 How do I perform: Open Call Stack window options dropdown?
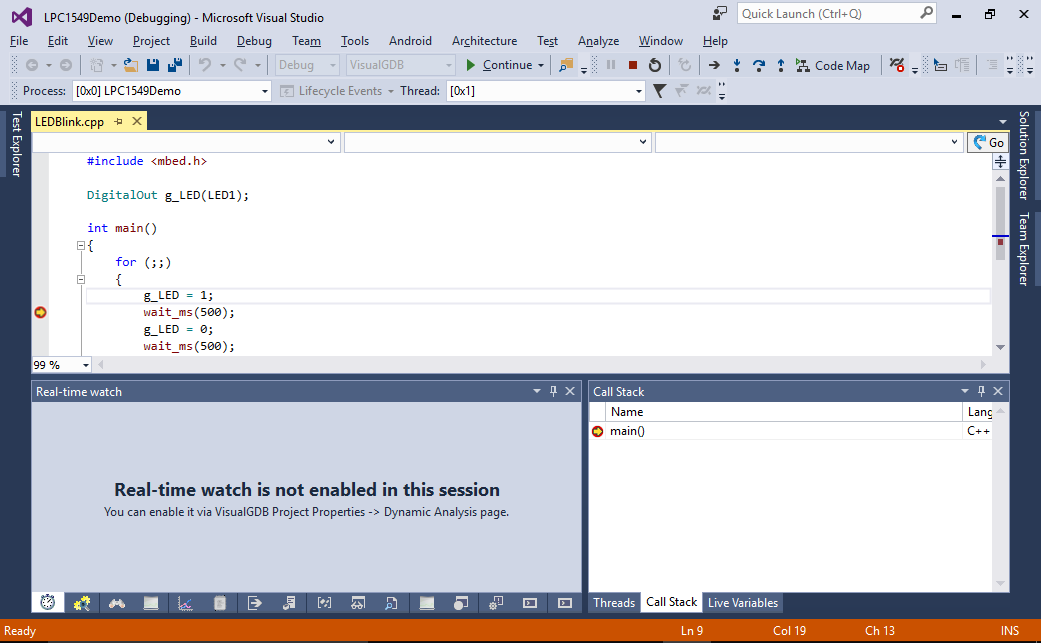pyautogui.click(x=965, y=392)
